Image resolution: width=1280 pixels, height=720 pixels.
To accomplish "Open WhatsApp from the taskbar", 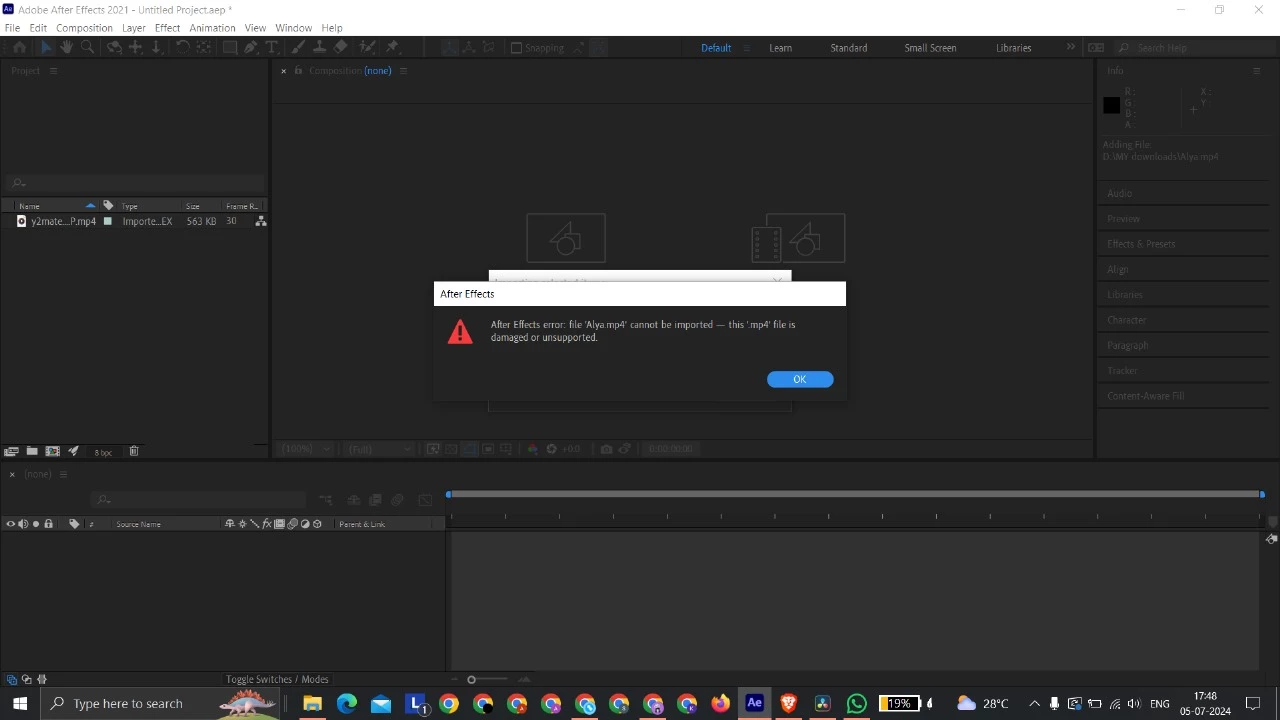I will coord(856,703).
